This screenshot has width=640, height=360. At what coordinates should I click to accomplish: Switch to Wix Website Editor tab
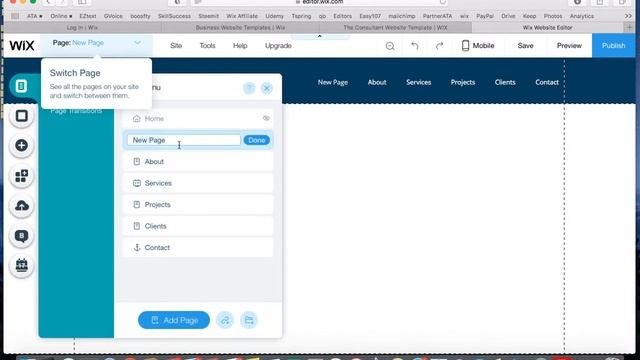coord(547,27)
